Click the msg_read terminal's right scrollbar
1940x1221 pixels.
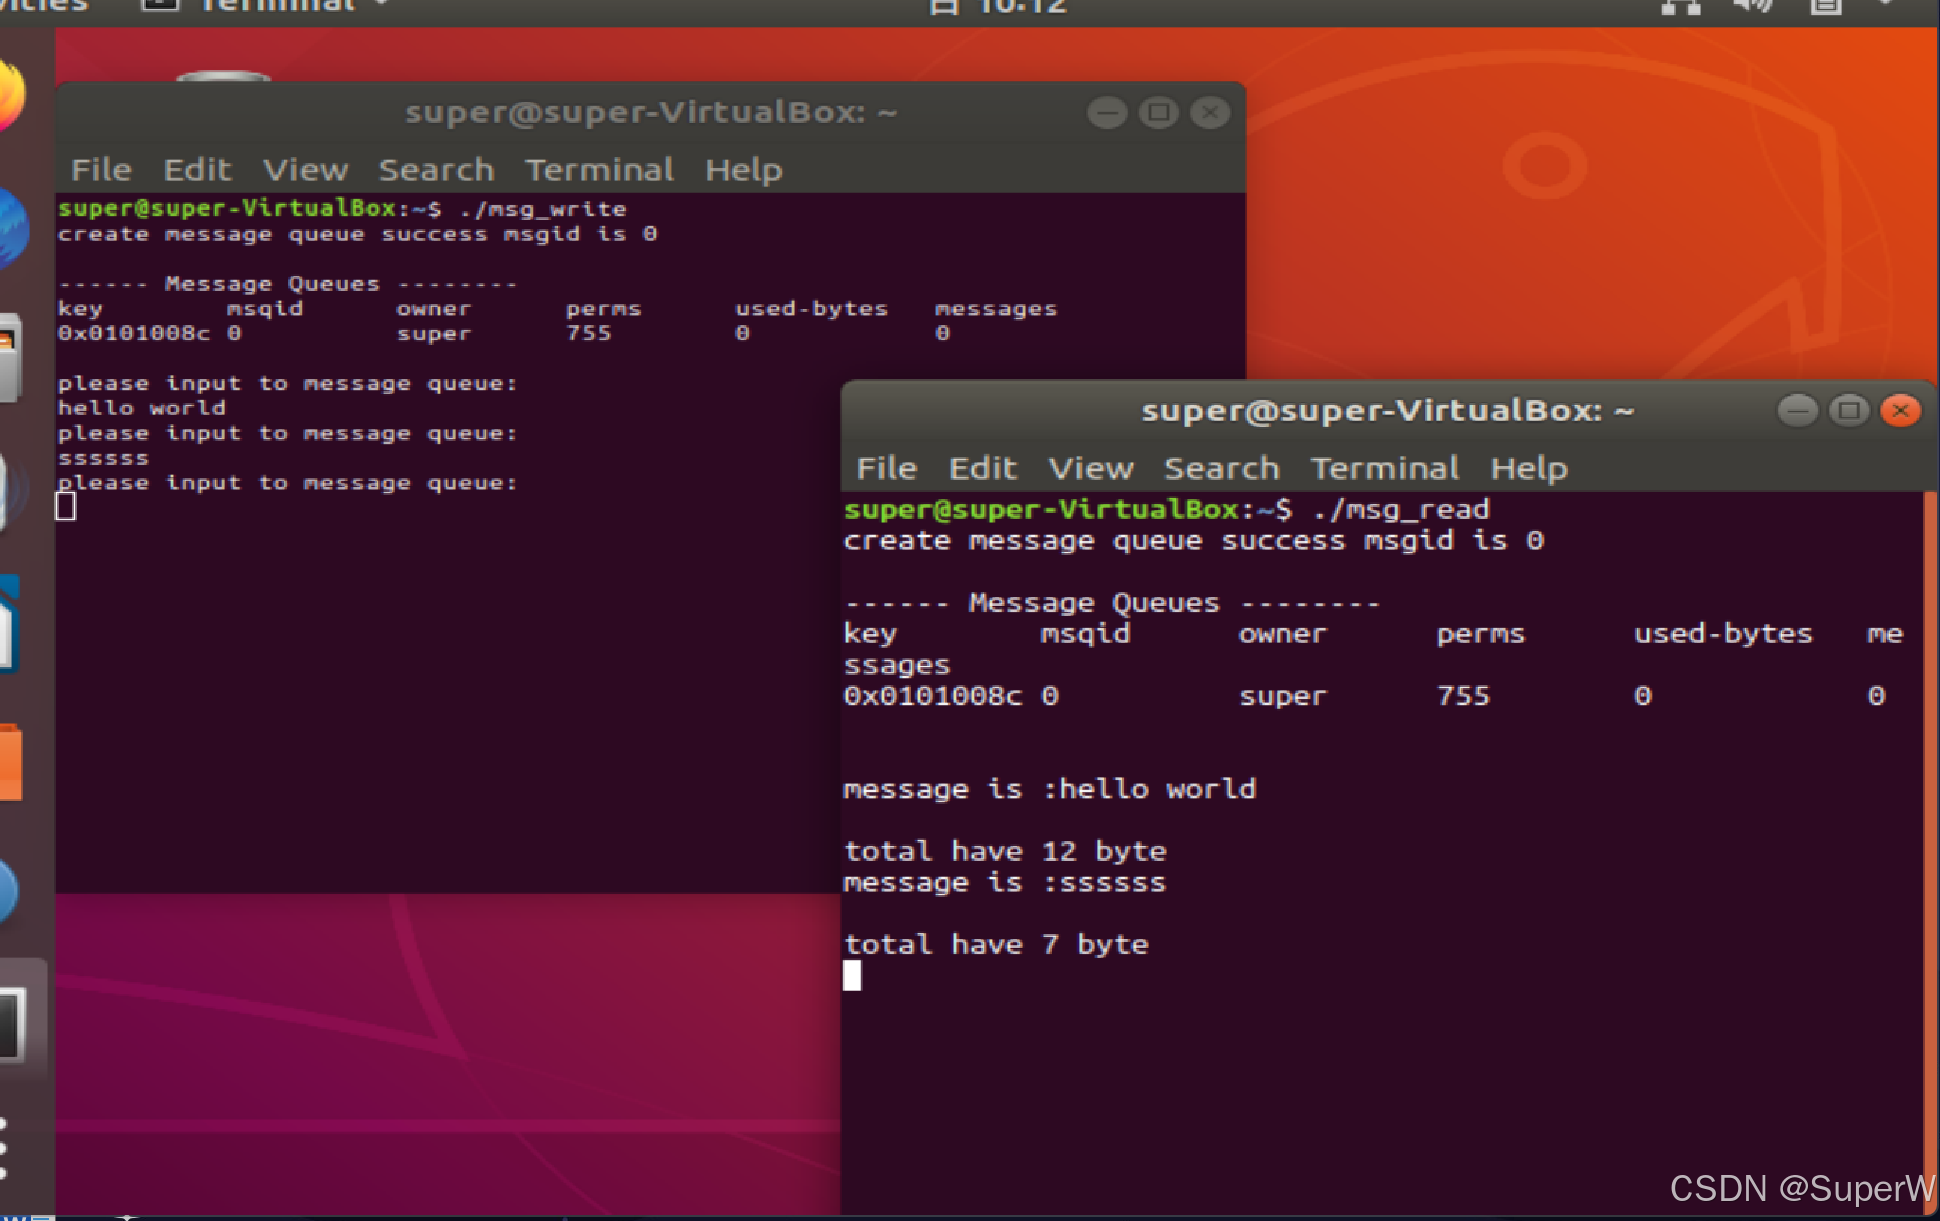coord(1930,850)
